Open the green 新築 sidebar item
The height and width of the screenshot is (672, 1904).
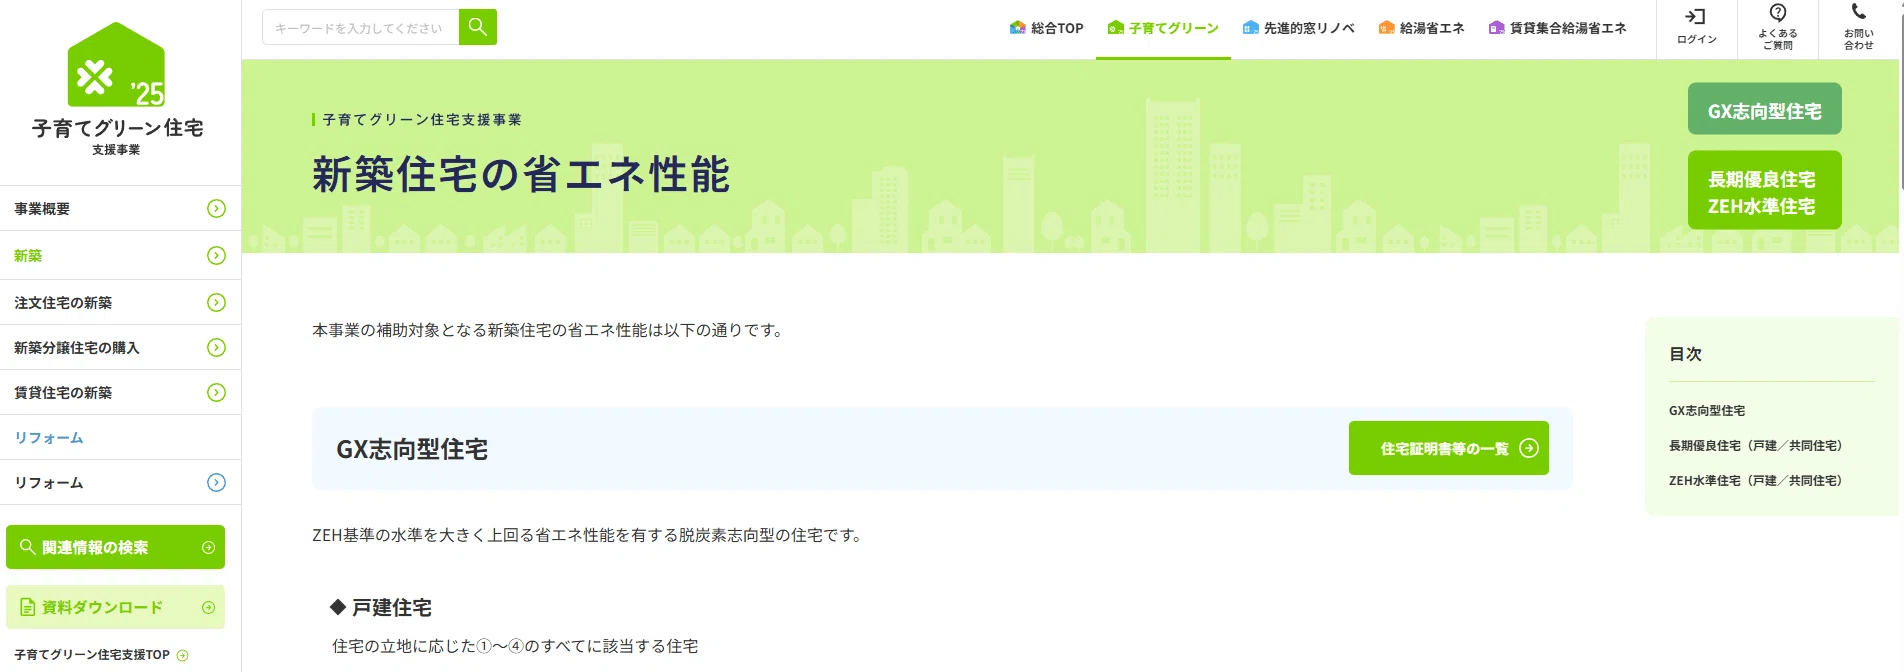(x=120, y=255)
